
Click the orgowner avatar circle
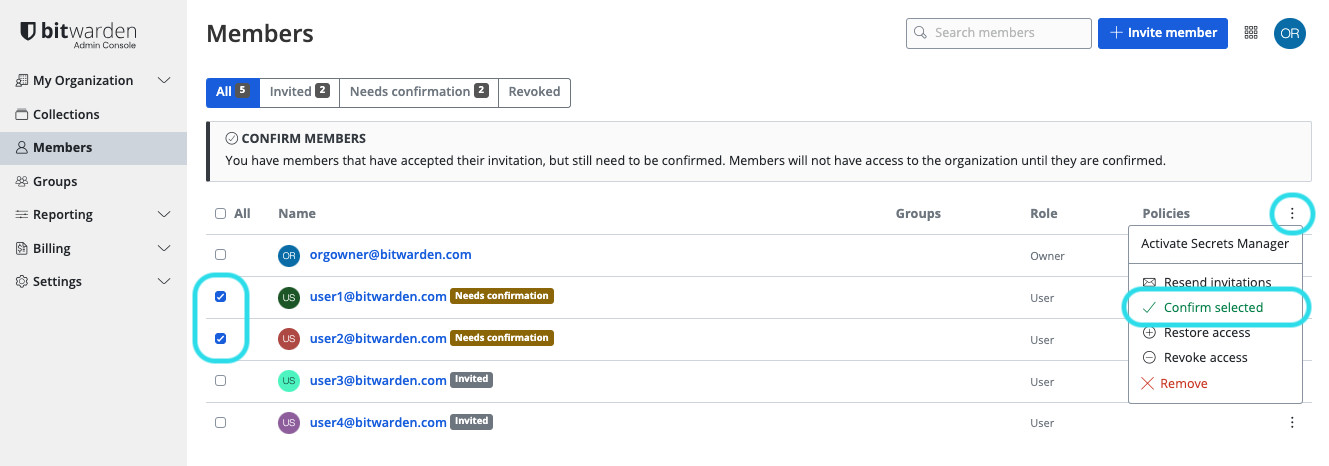[289, 256]
